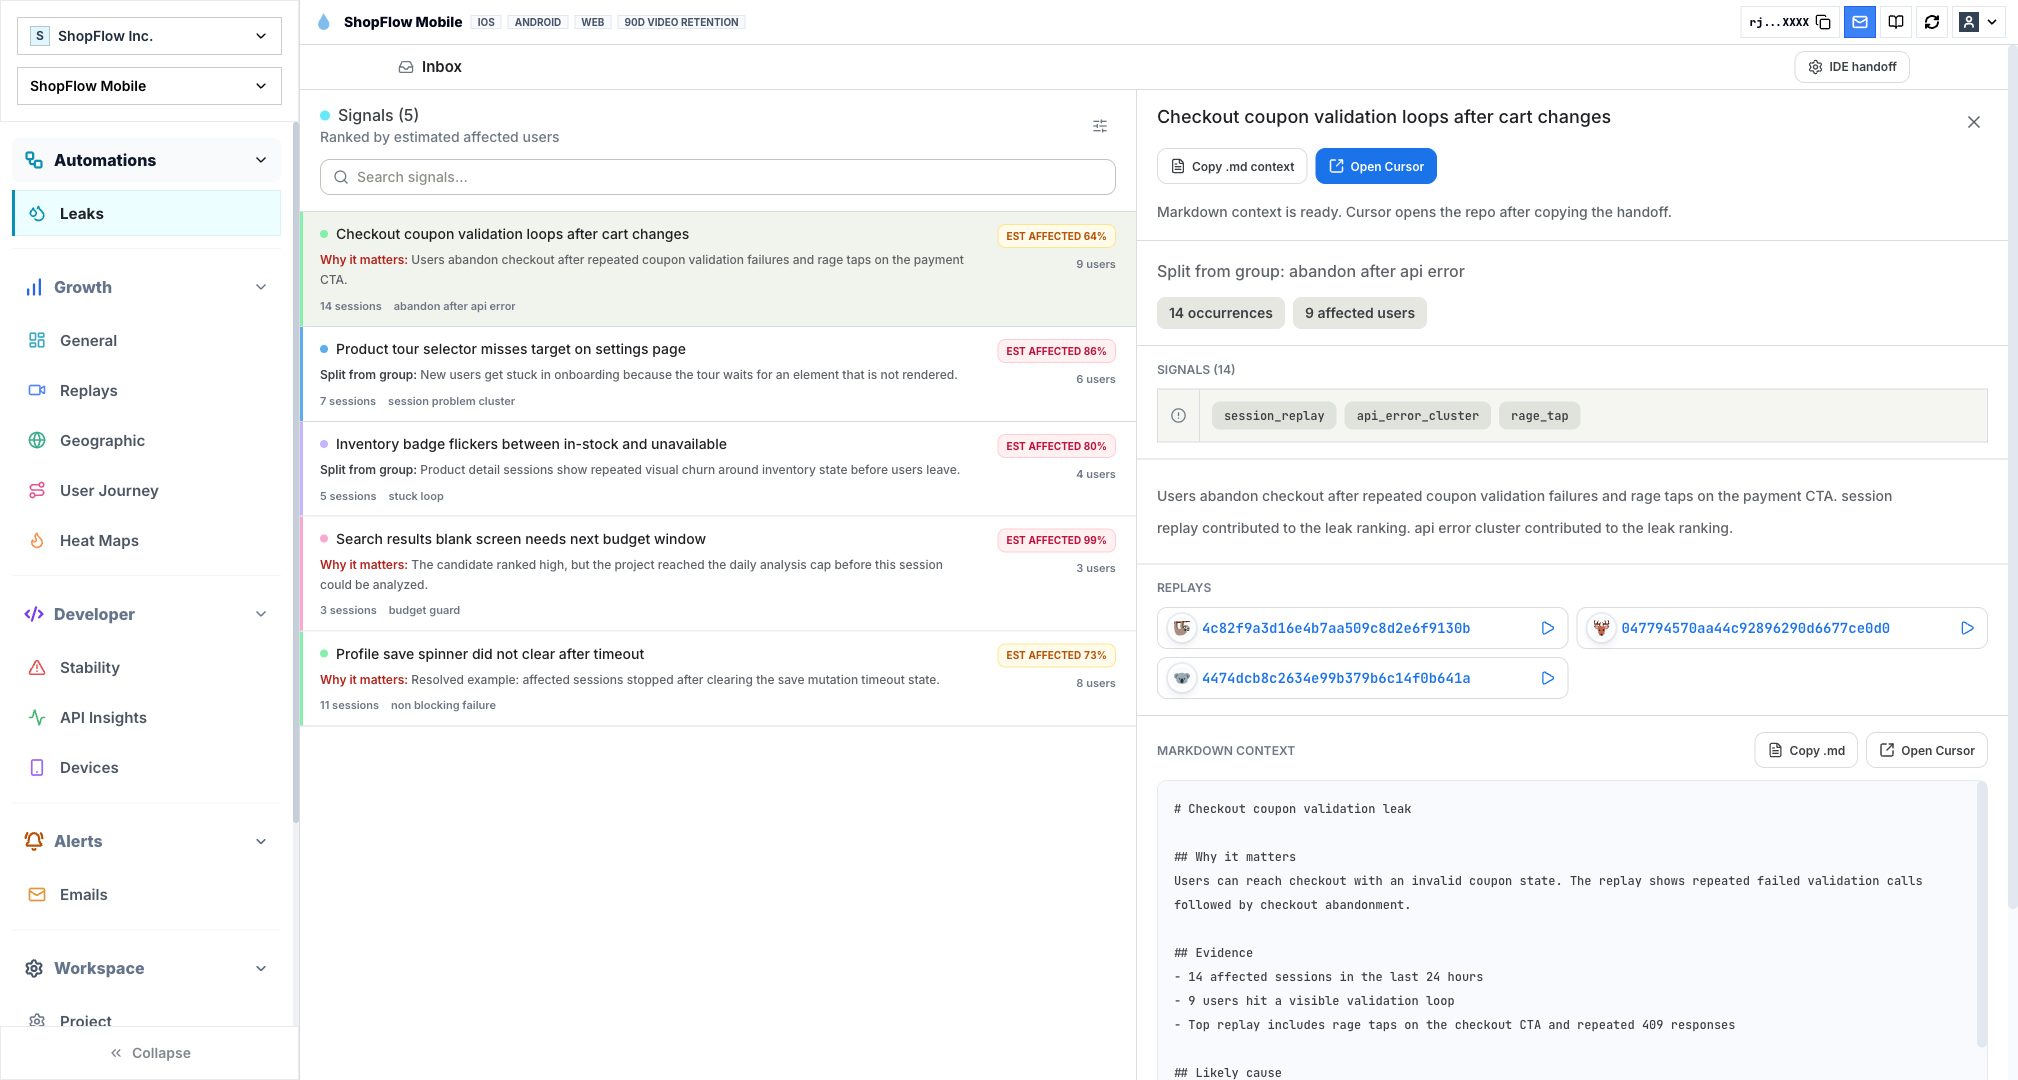Click the ANDROID platform badge
The image size is (2018, 1080).
click(538, 22)
